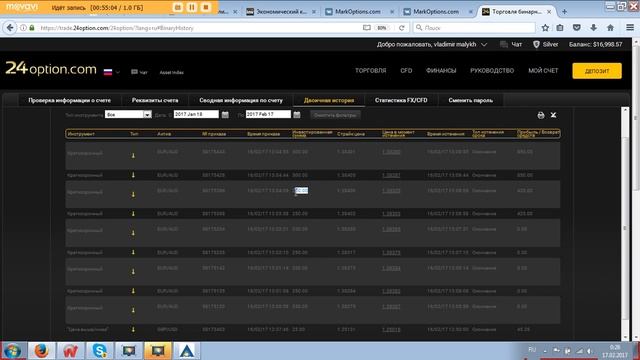Open Firefox from the taskbar
The image size is (640, 360).
pos(41,351)
